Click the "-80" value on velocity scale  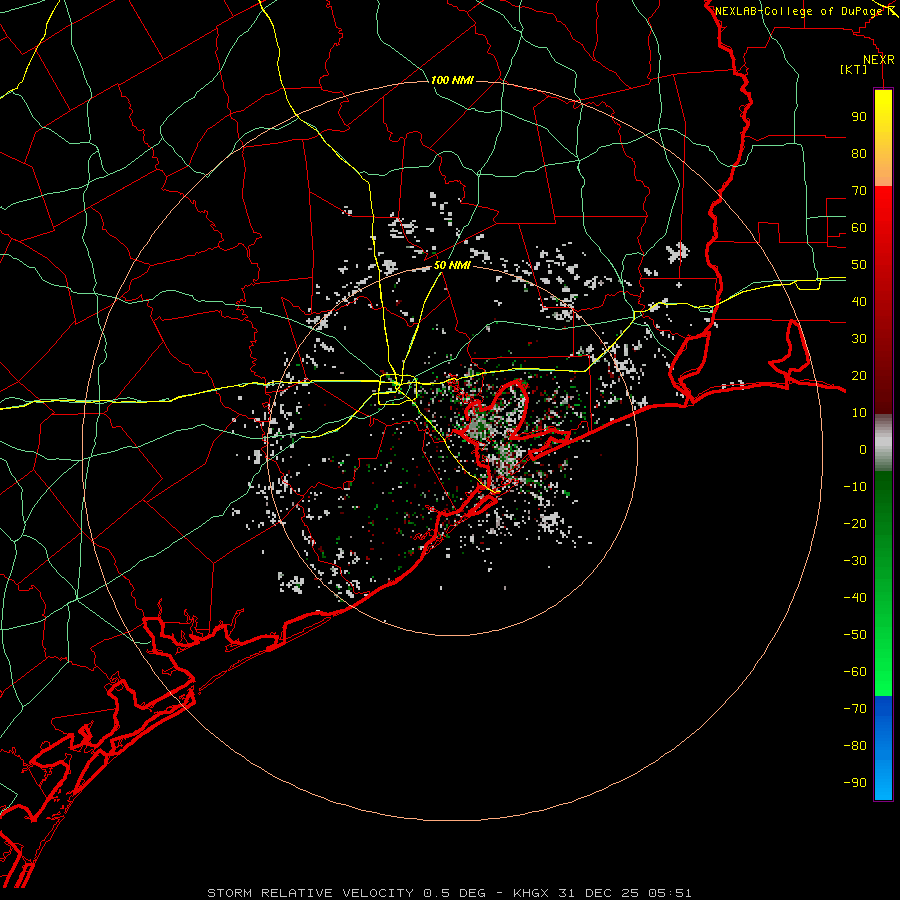[x=855, y=746]
